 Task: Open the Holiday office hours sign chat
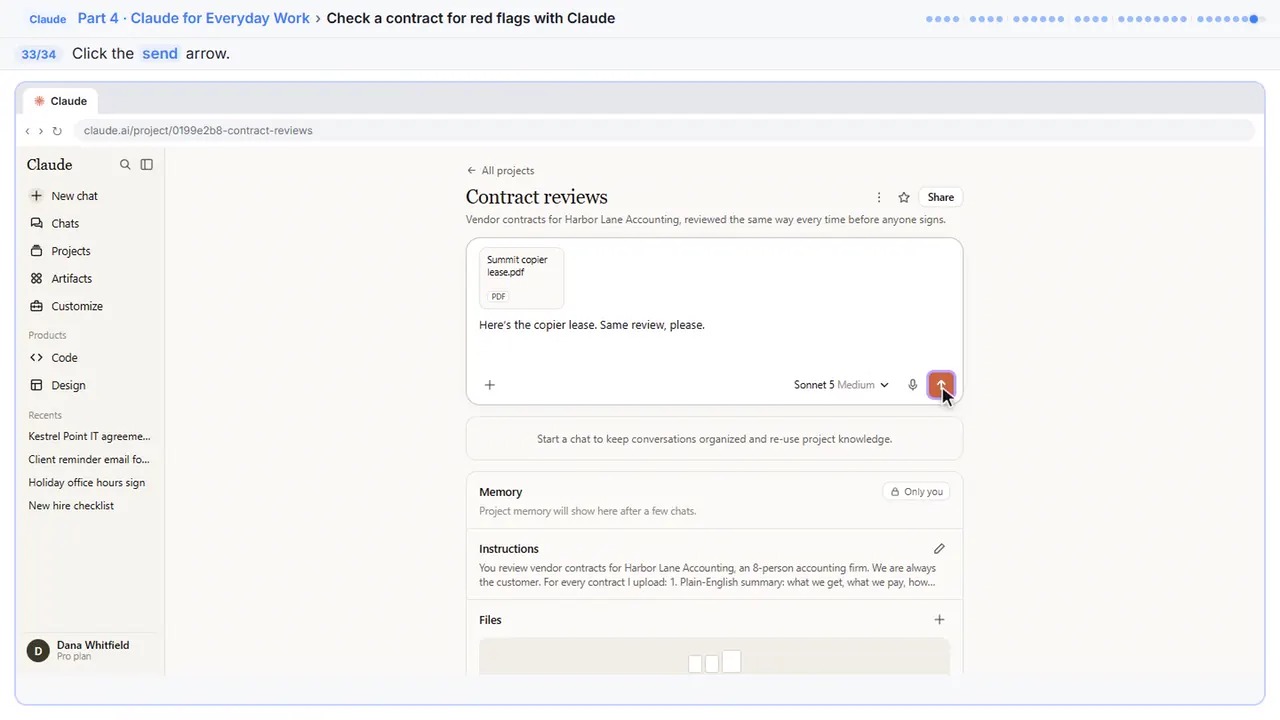click(x=87, y=482)
